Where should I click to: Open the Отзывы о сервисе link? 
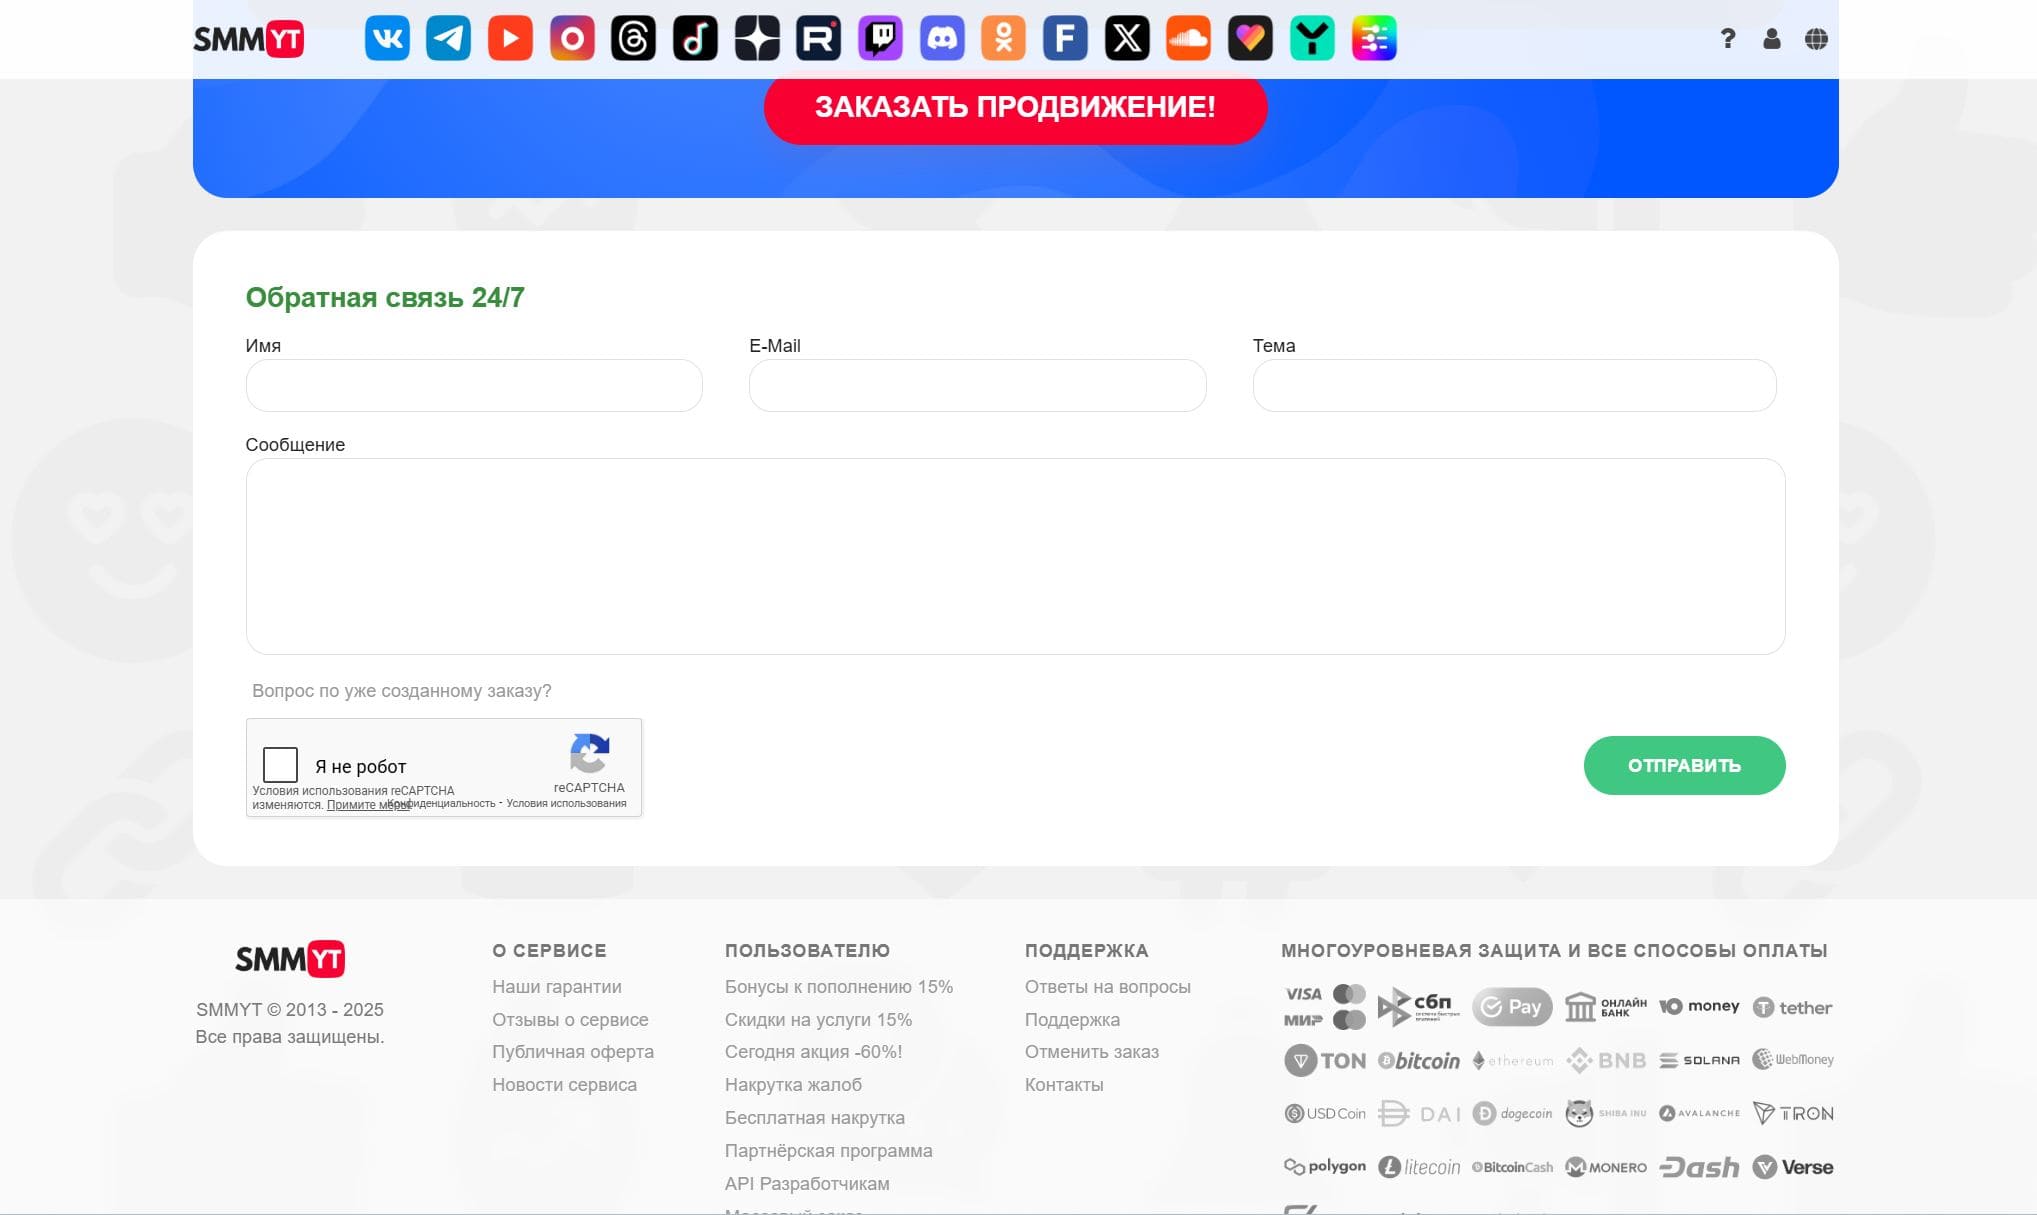click(x=570, y=1020)
